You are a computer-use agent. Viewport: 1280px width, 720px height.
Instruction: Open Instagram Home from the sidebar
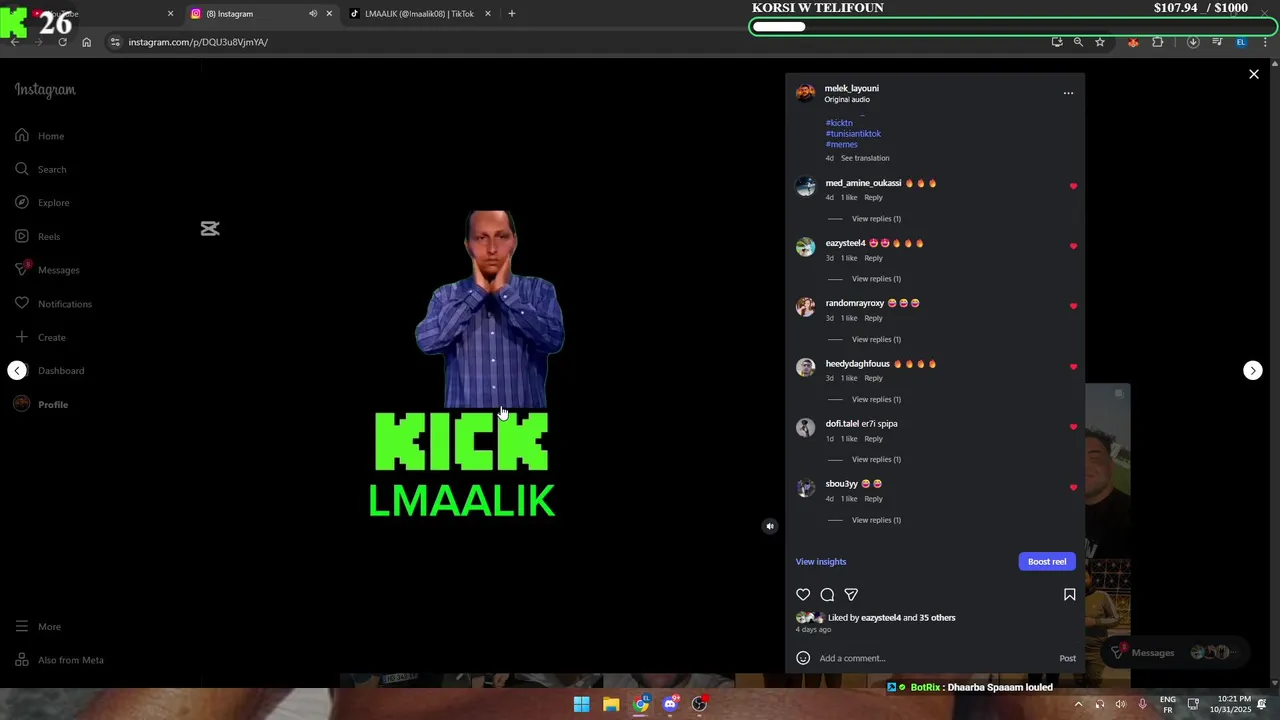40,136
